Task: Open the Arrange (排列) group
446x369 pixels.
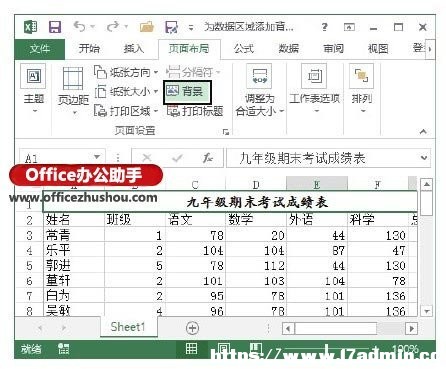Action: 362,89
